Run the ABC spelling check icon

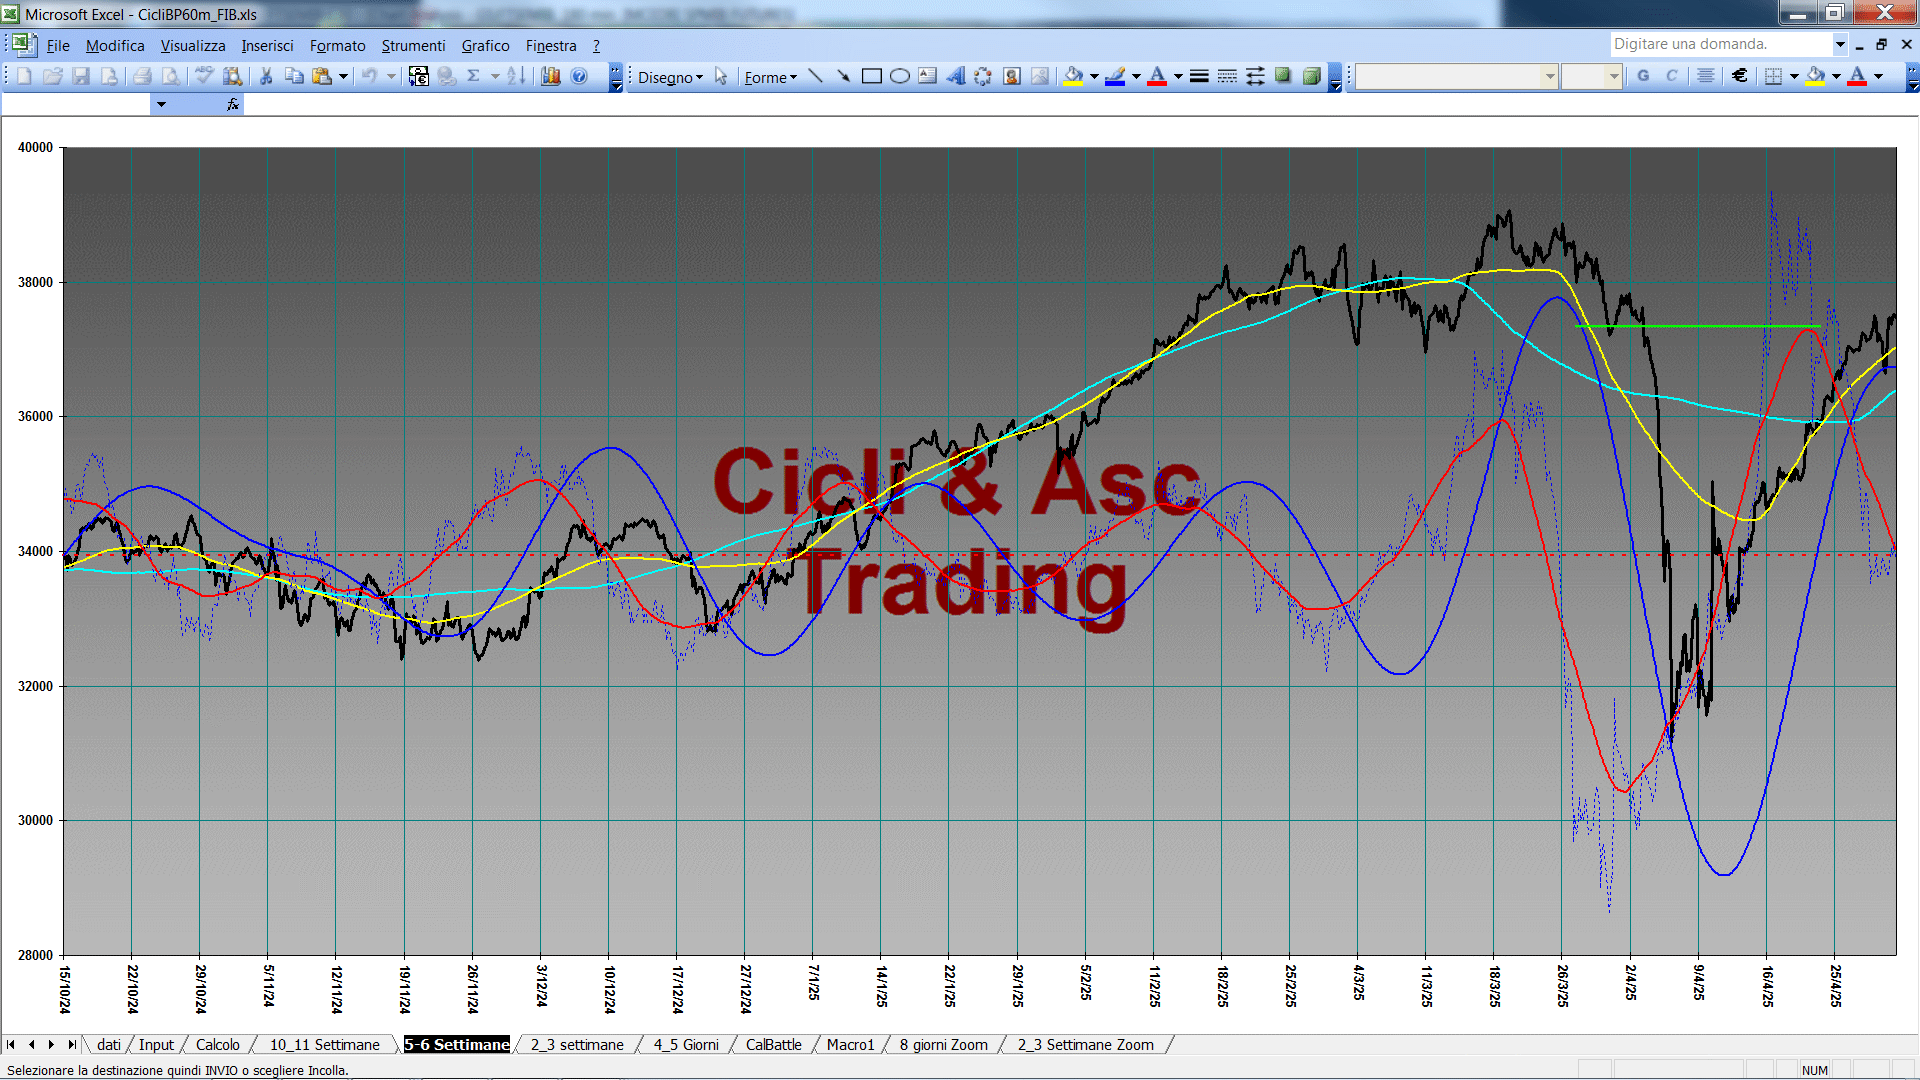tap(204, 76)
